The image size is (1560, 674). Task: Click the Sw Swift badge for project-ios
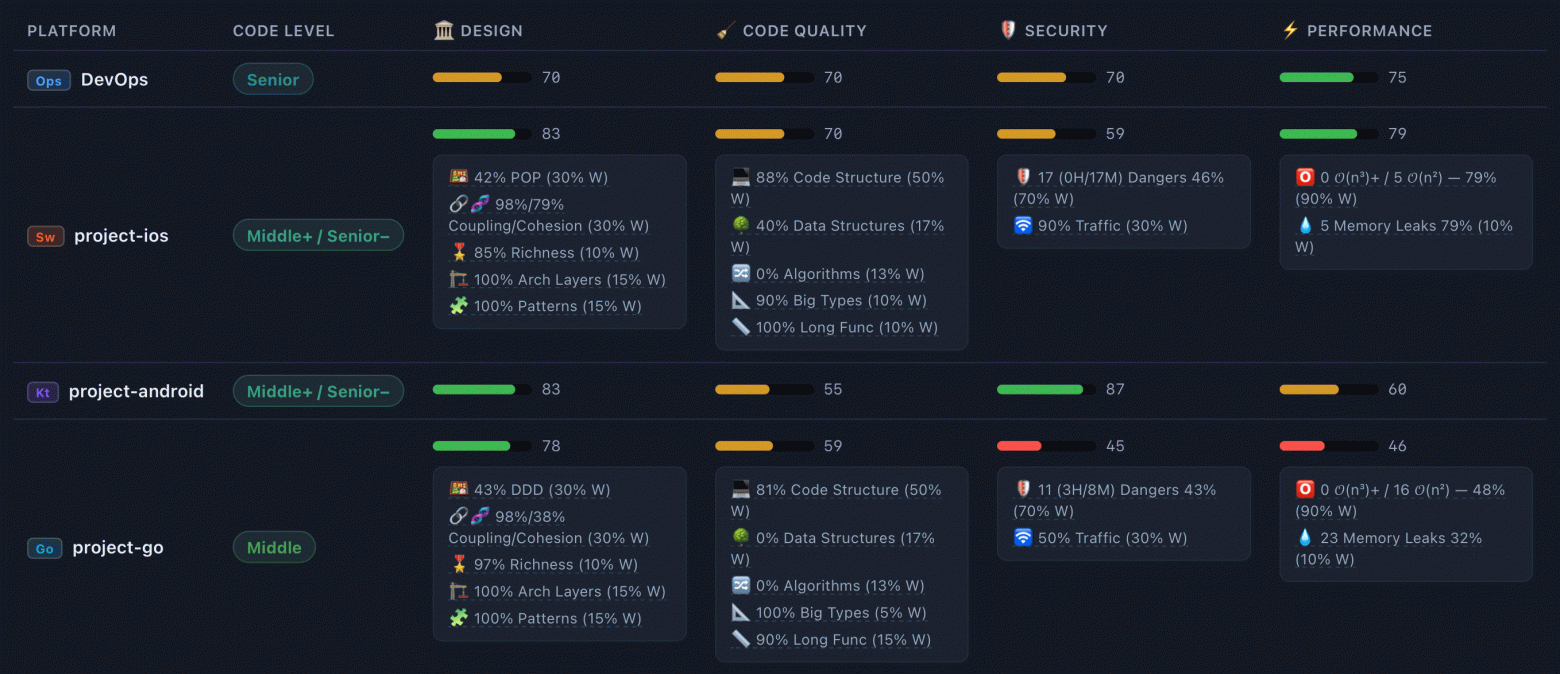pyautogui.click(x=46, y=236)
